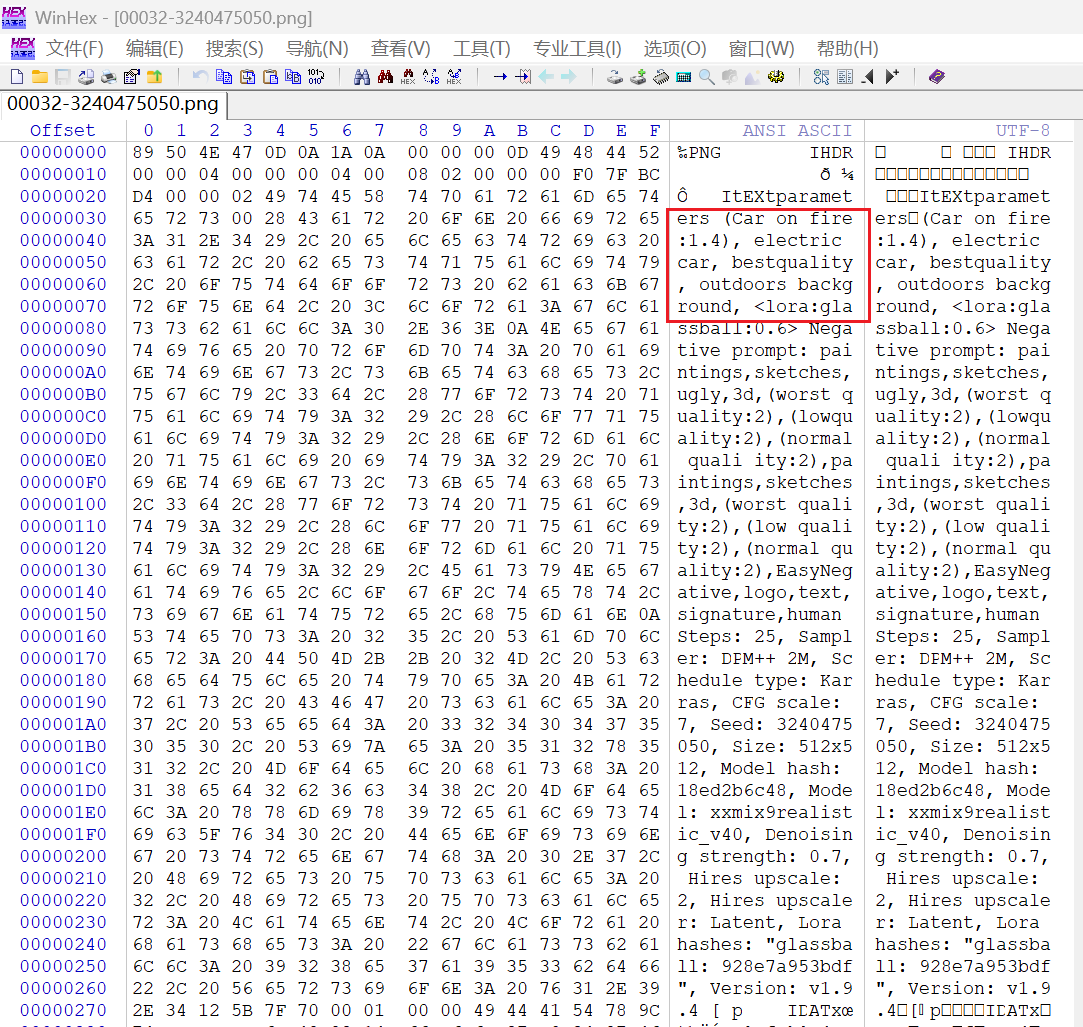Click the Find Hex Values icon
The width and height of the screenshot is (1083, 1027).
(x=408, y=77)
